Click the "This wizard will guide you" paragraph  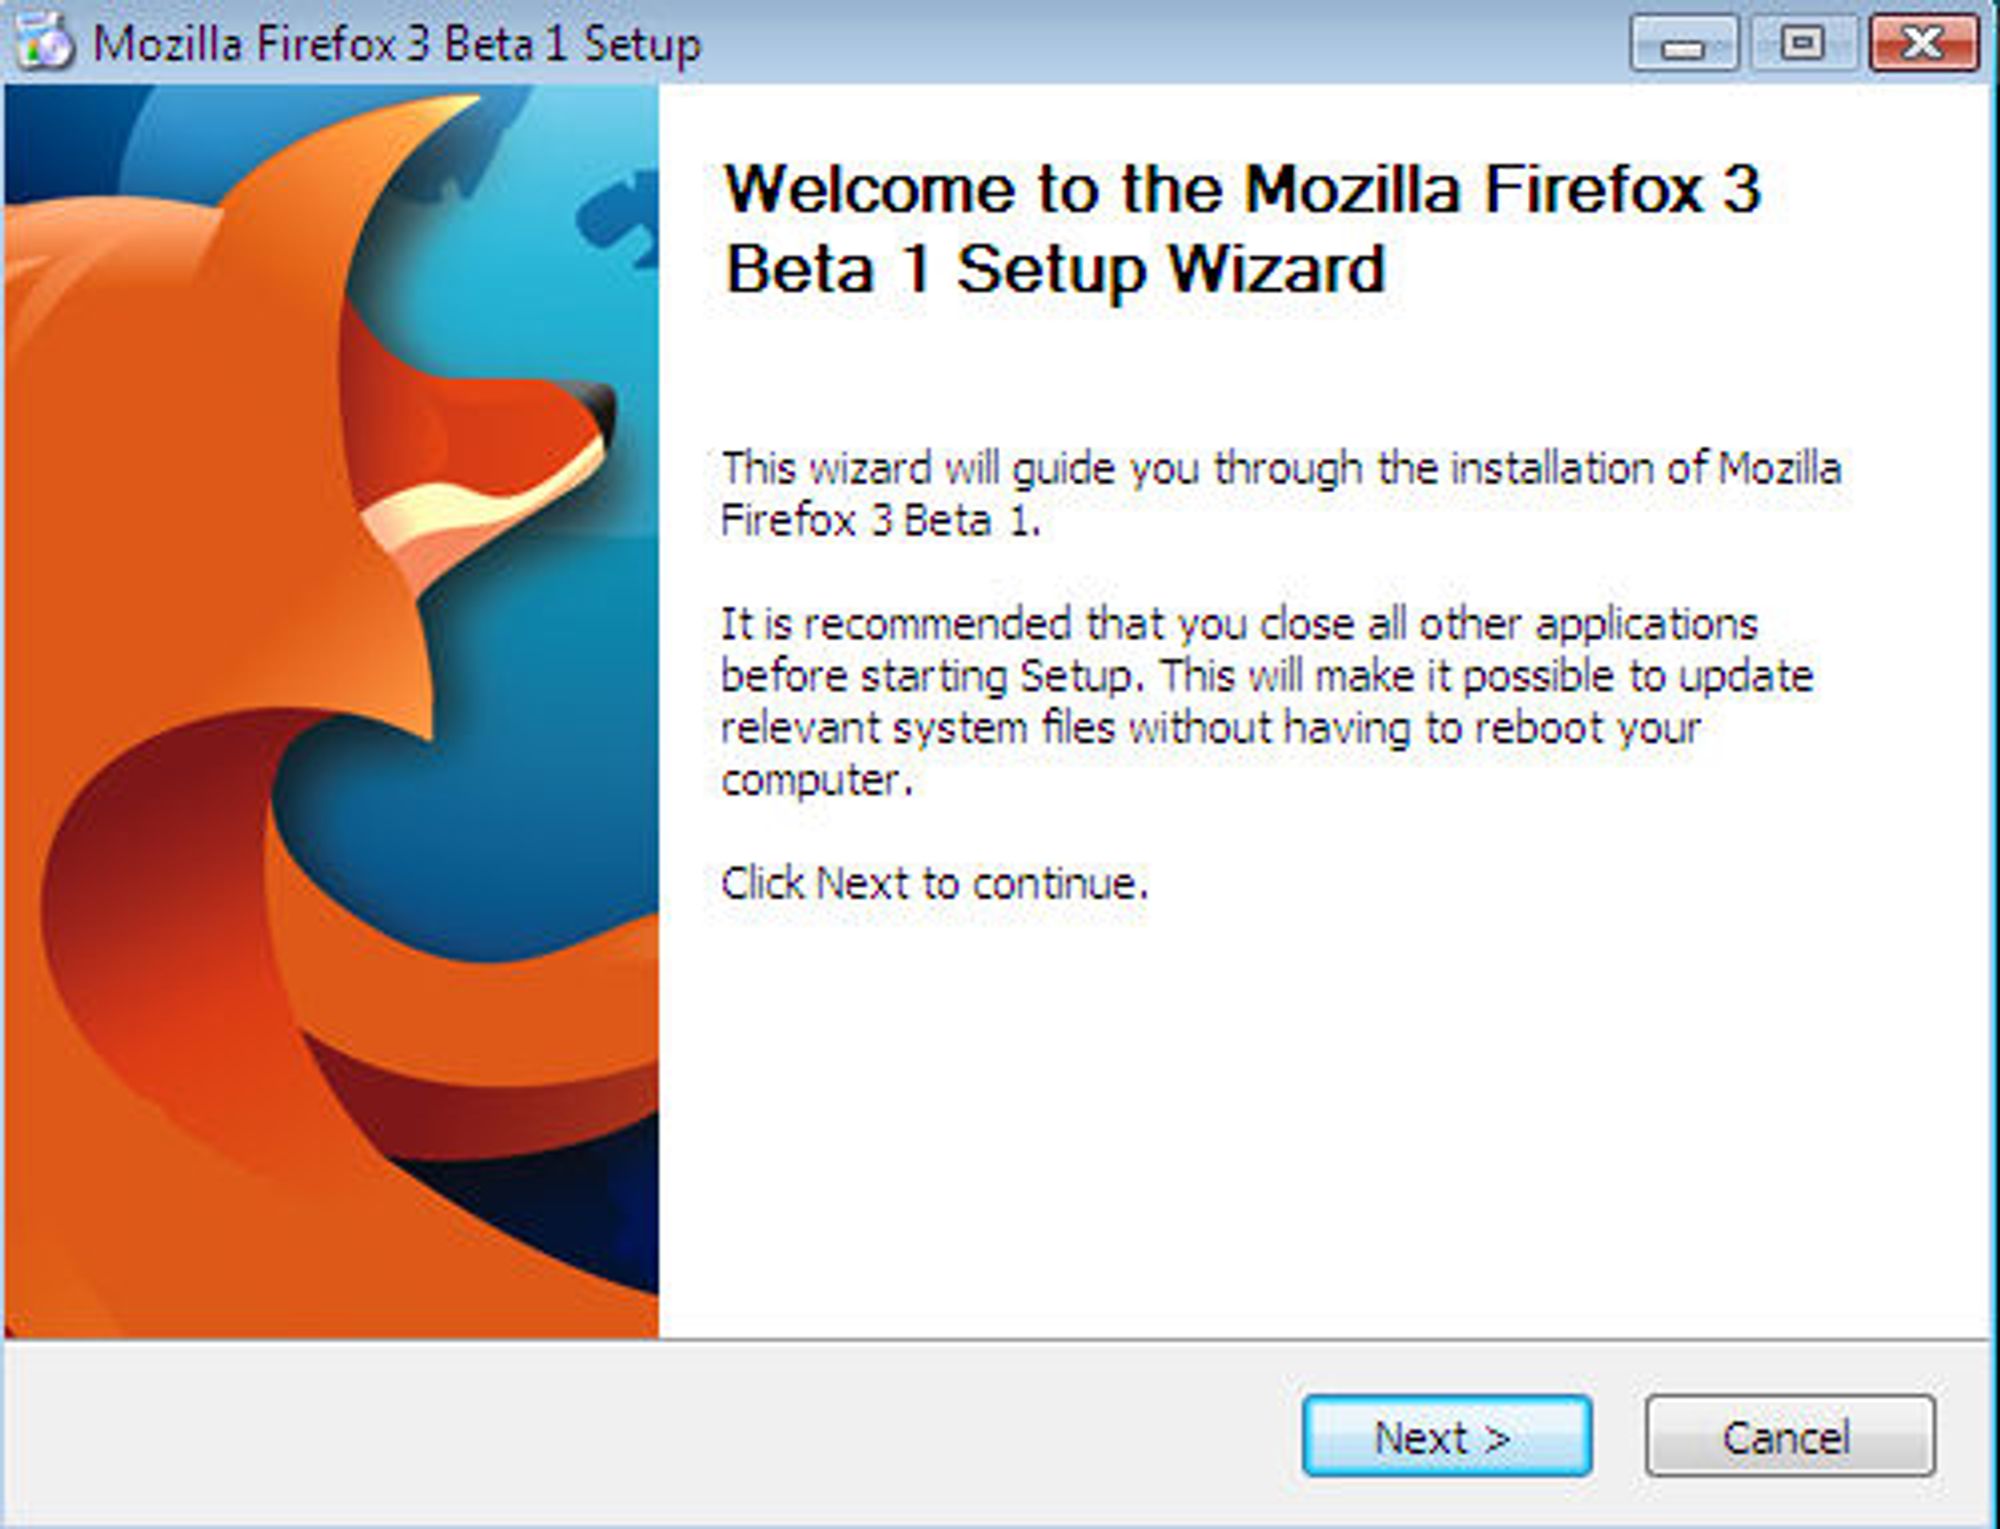point(1280,494)
